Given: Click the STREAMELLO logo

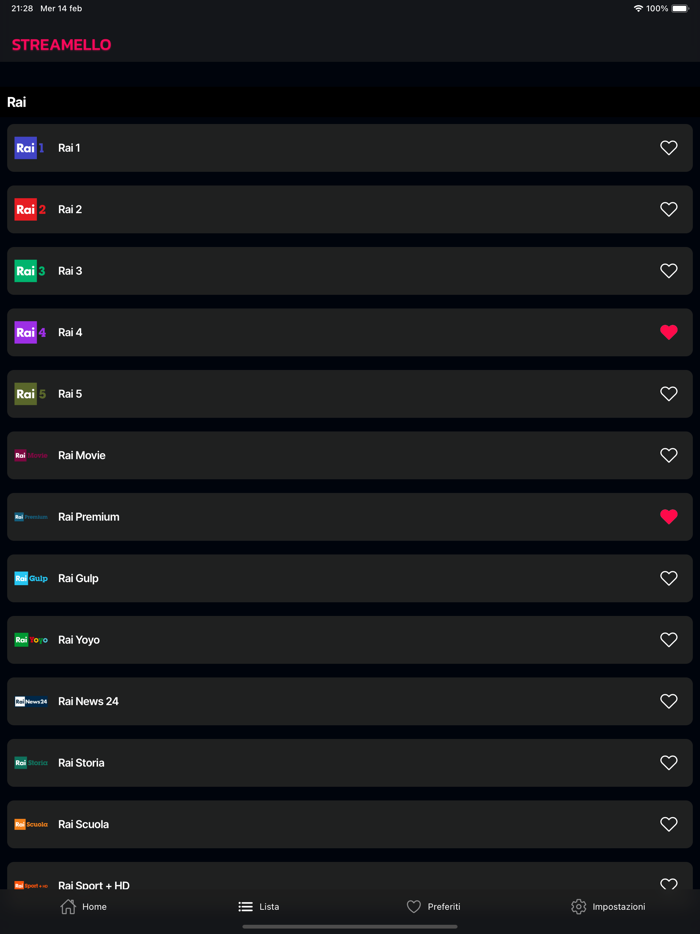Looking at the screenshot, I should 61,45.
